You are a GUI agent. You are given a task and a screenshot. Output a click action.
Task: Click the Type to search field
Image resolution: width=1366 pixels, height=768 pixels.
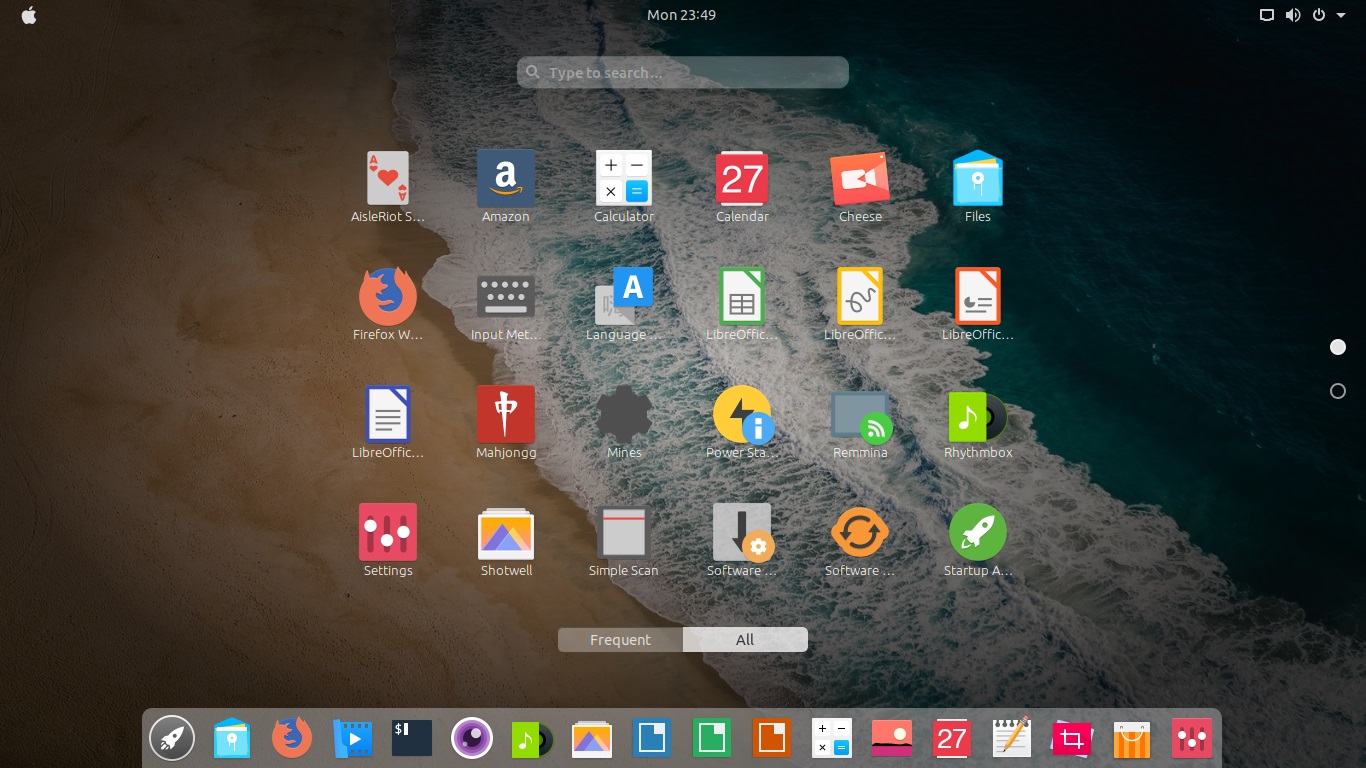point(683,72)
